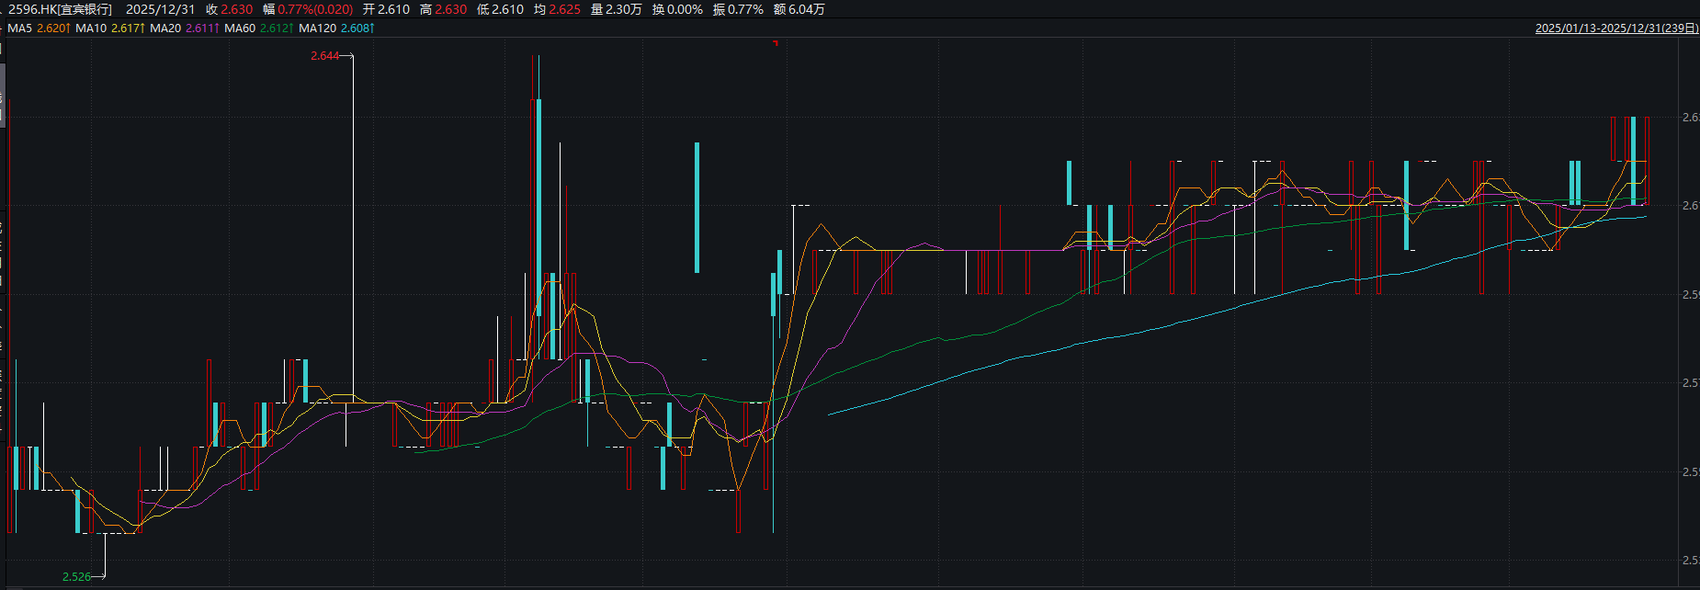The width and height of the screenshot is (1700, 590).
Task: Click the small red flag marker atop the chart
Action: point(775,43)
